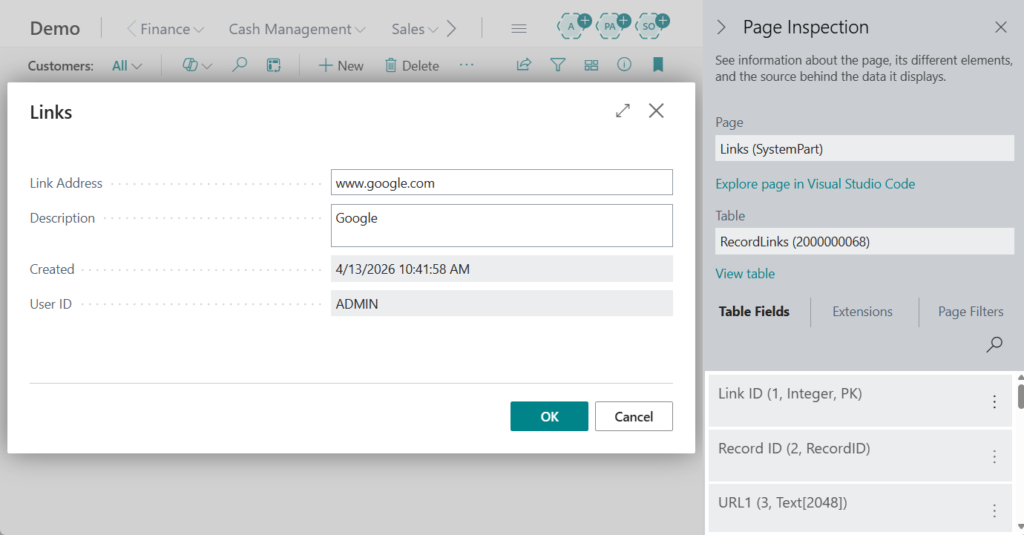
Task: Collapse the Page Inspection pane using chevron
Action: 722,28
